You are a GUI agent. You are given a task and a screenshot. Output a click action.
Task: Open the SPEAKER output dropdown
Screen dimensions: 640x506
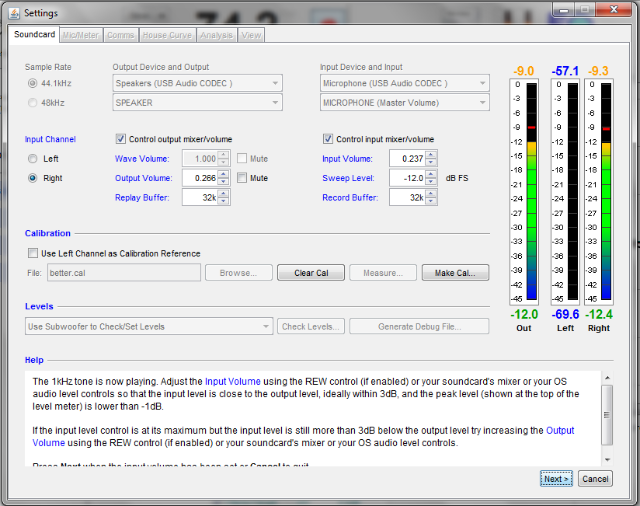(198, 102)
